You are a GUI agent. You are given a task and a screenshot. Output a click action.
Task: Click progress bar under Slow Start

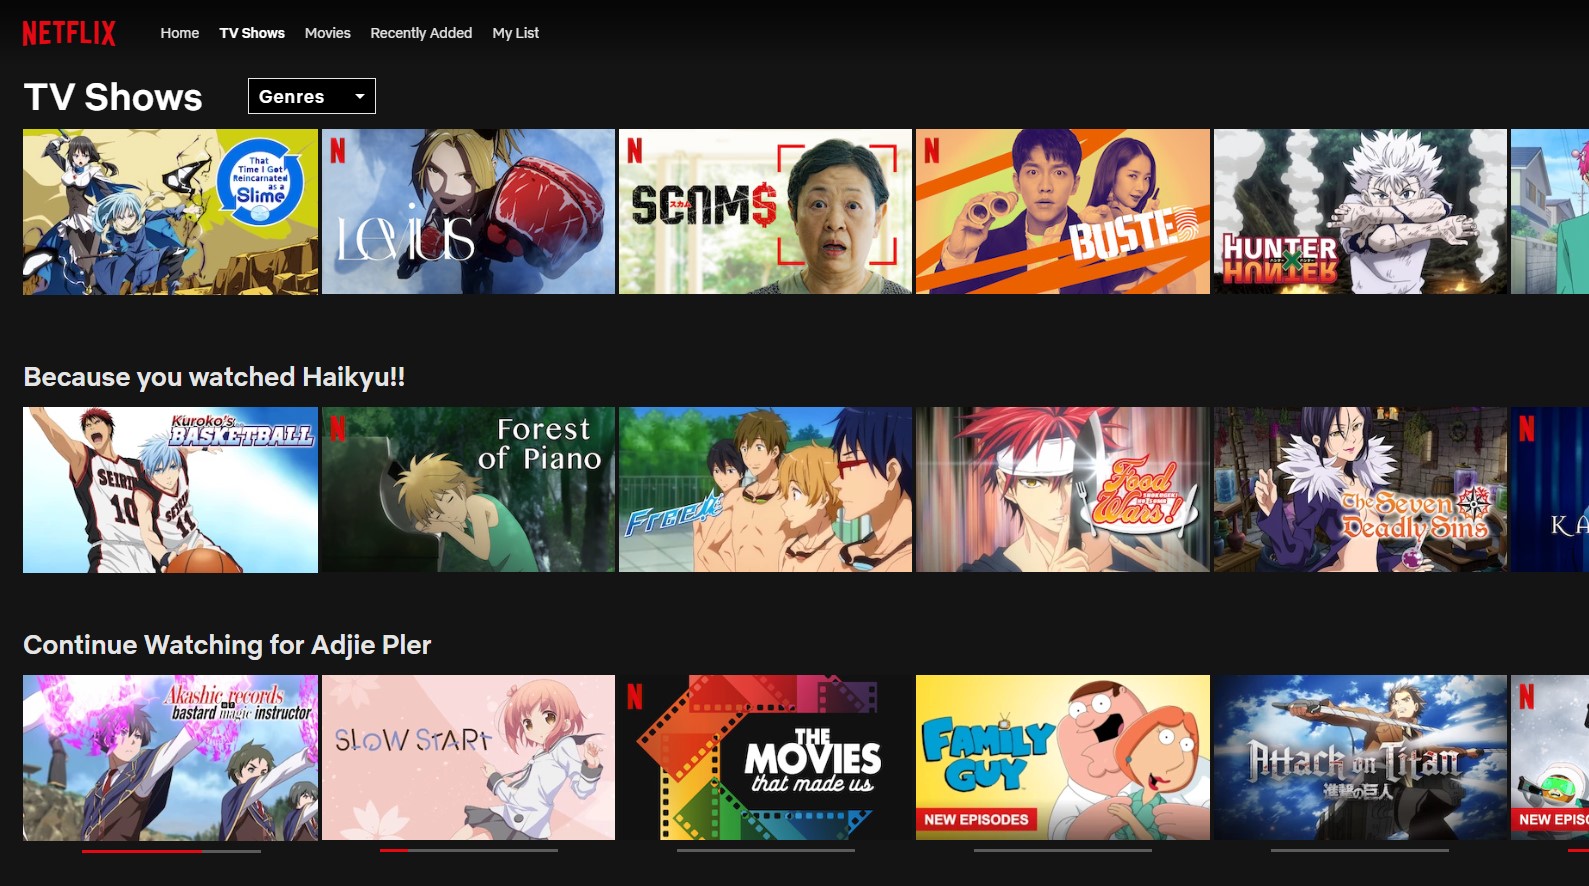[x=469, y=850]
